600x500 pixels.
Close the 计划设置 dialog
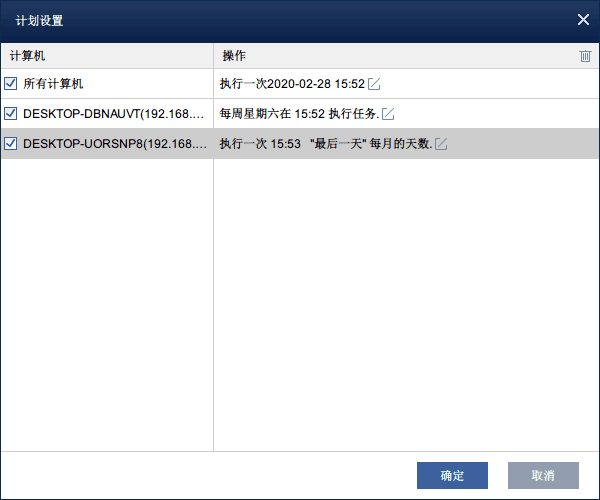pos(583,20)
